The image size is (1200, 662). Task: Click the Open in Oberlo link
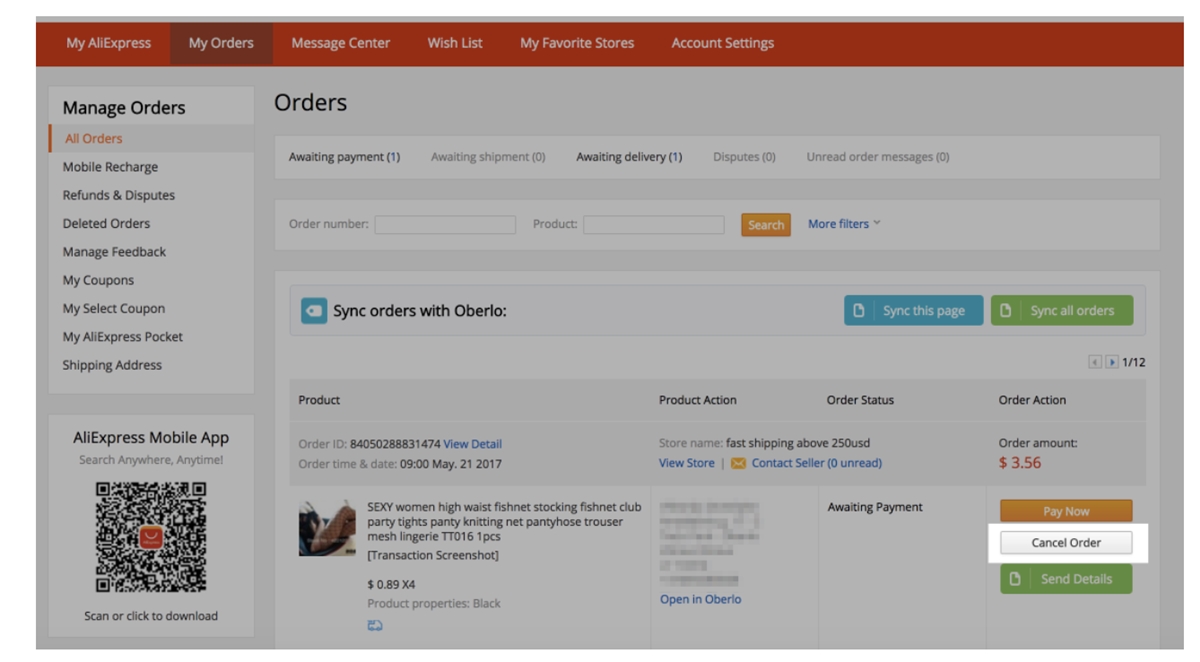(701, 600)
